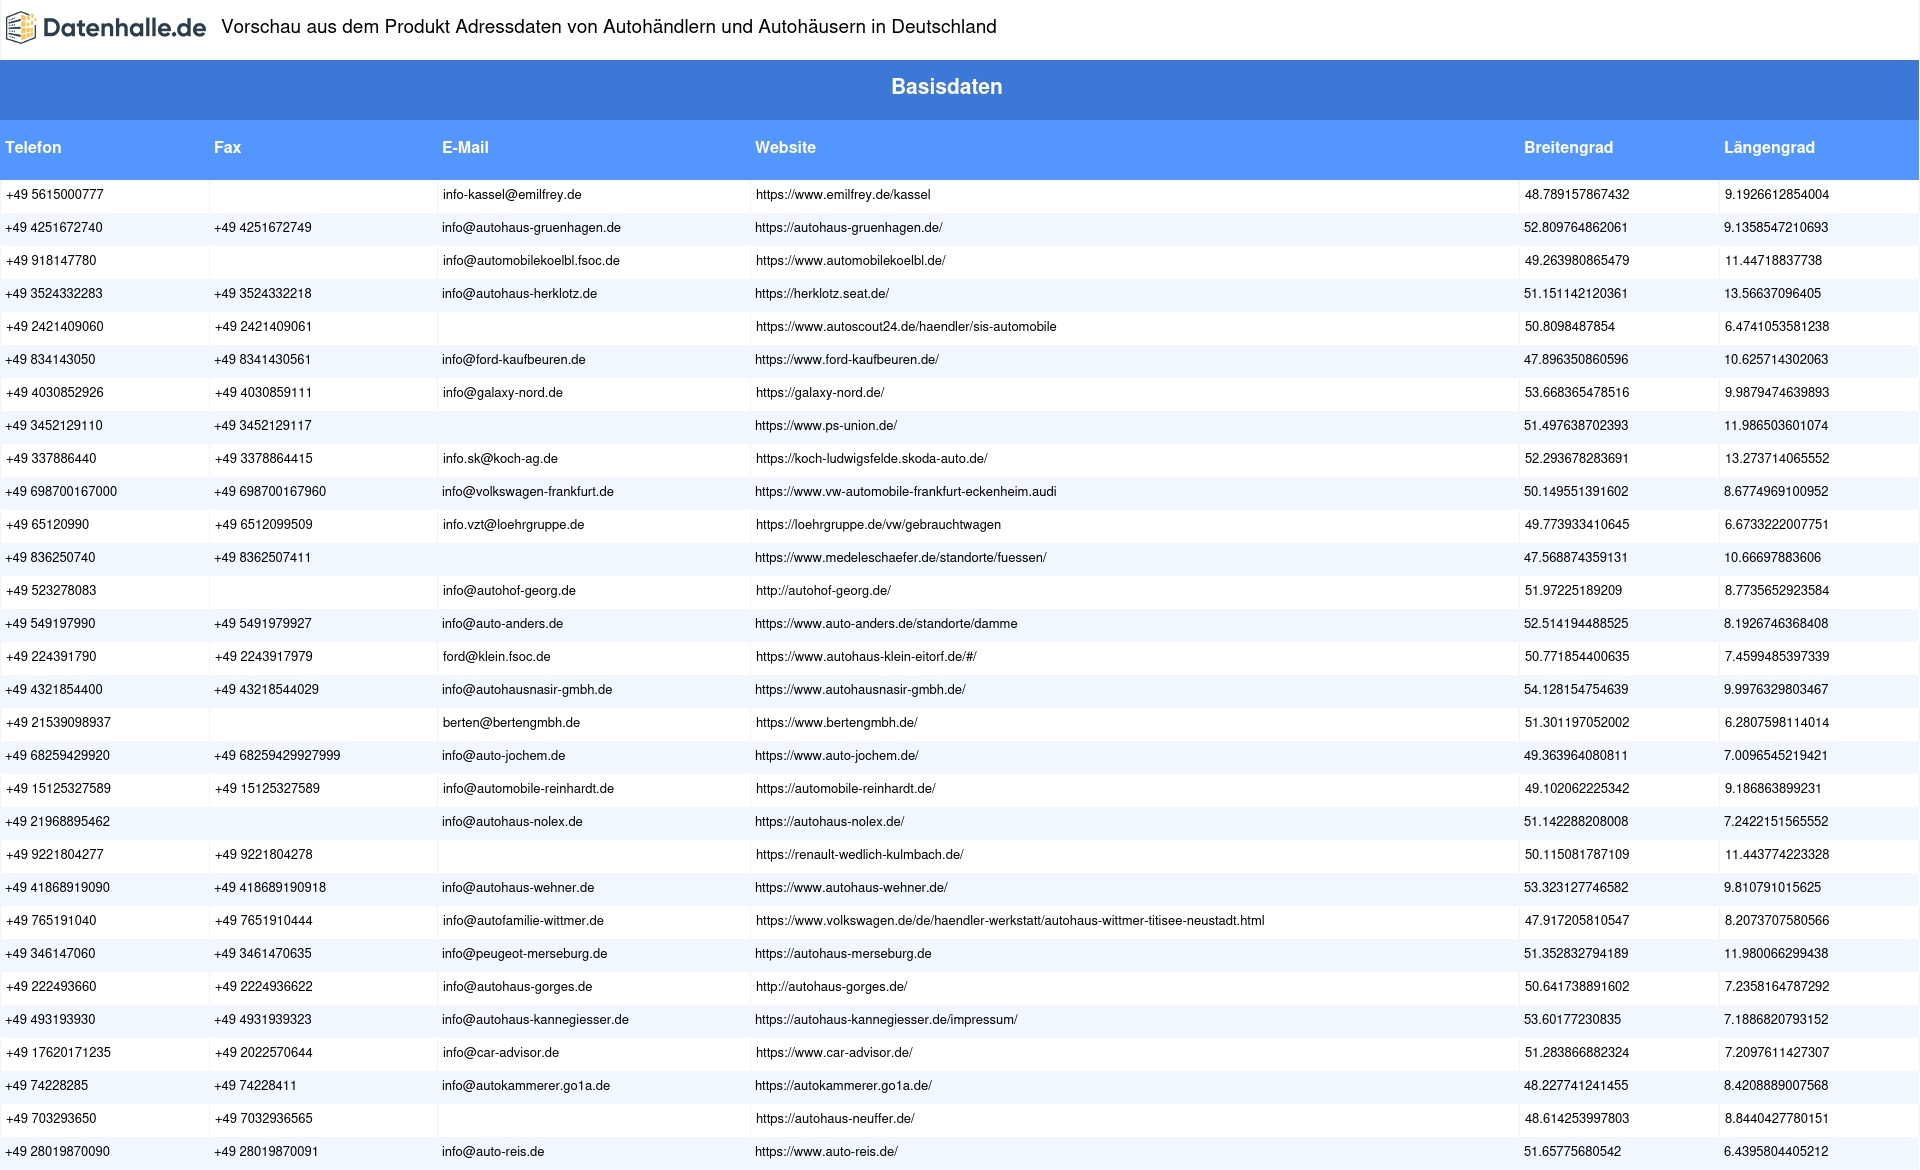This screenshot has height=1170, width=1920.
Task: Click website https://autohaus-merseburg.de
Action: point(843,954)
